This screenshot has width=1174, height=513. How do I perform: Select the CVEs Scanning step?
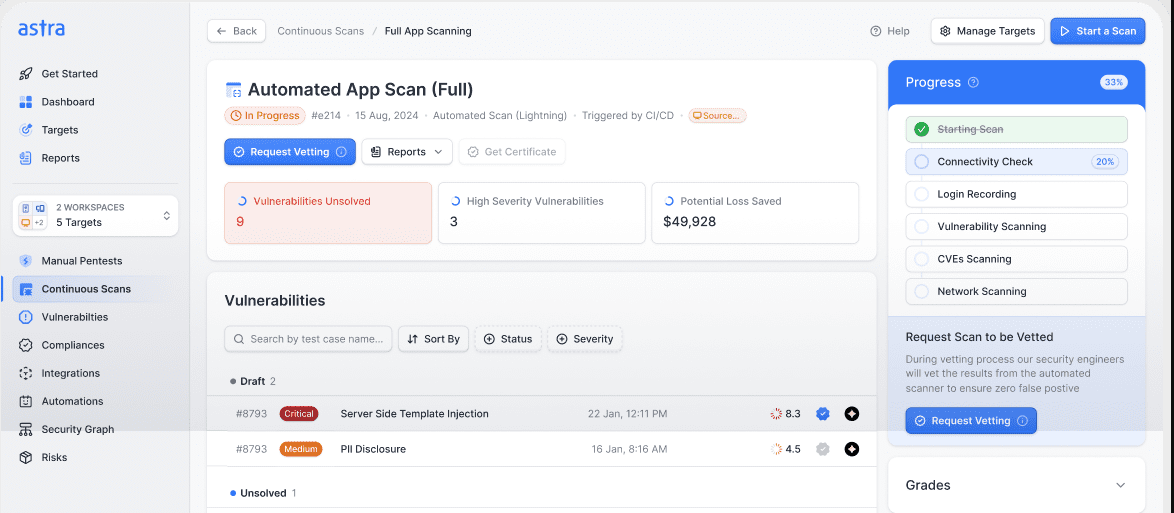tap(1016, 259)
